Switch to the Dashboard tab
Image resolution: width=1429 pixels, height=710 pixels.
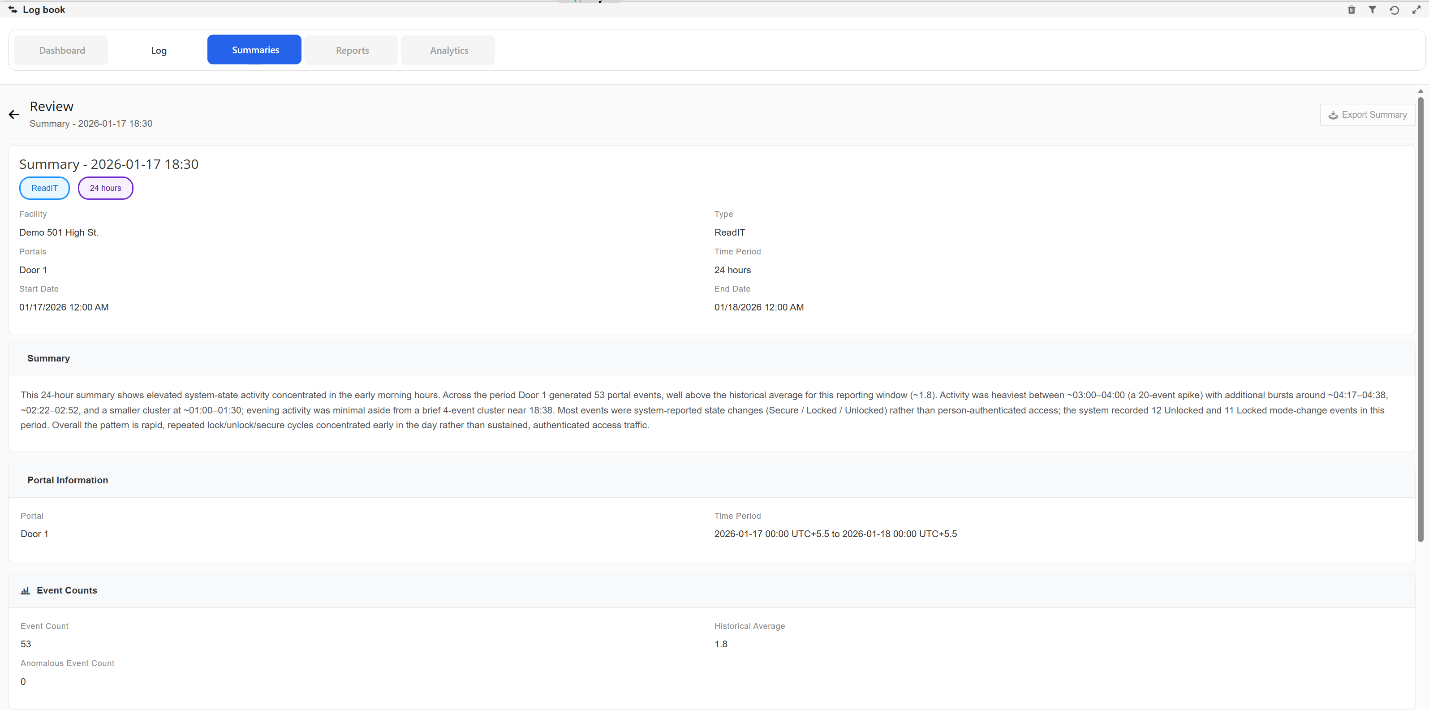coord(61,50)
